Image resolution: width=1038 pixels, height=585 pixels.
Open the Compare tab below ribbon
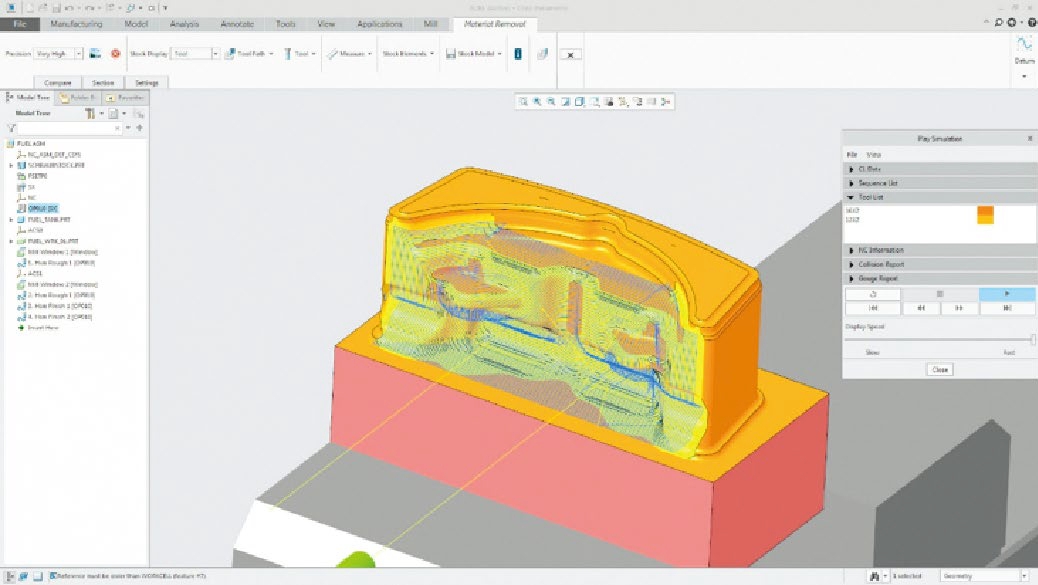pyautogui.click(x=58, y=83)
